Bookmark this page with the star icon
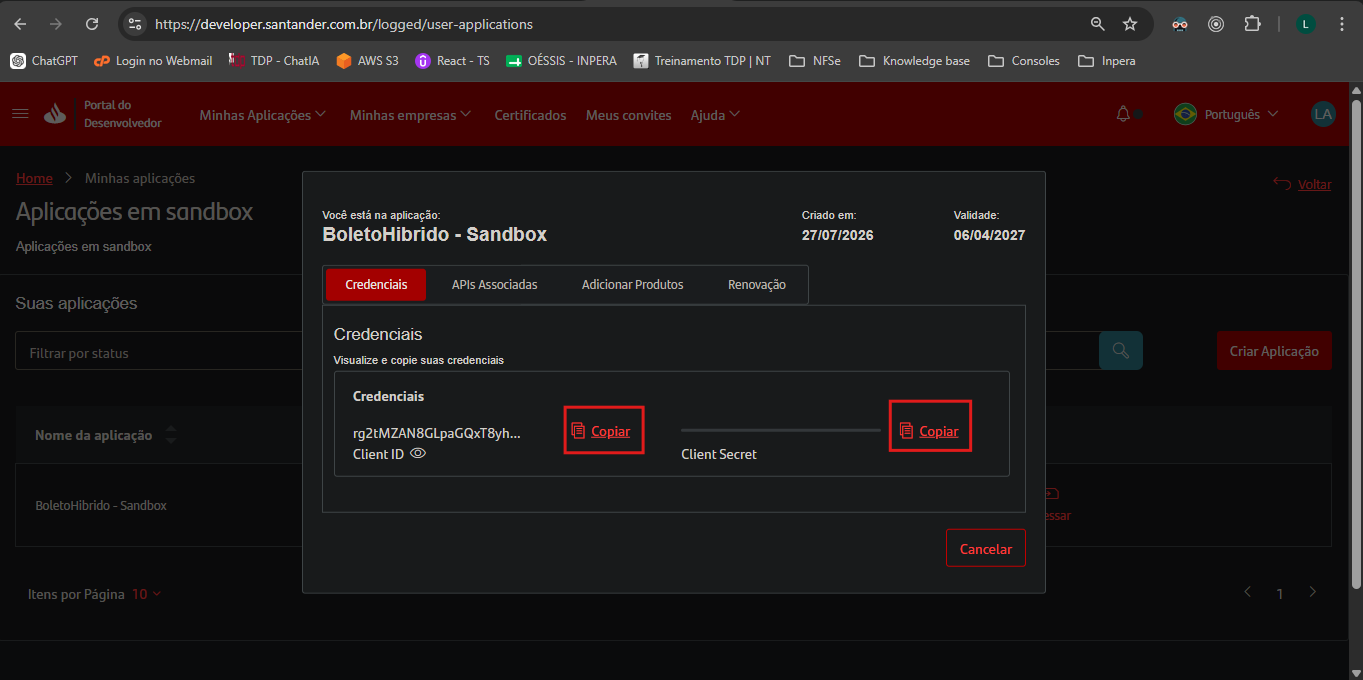The width and height of the screenshot is (1363, 680). coord(1130,24)
